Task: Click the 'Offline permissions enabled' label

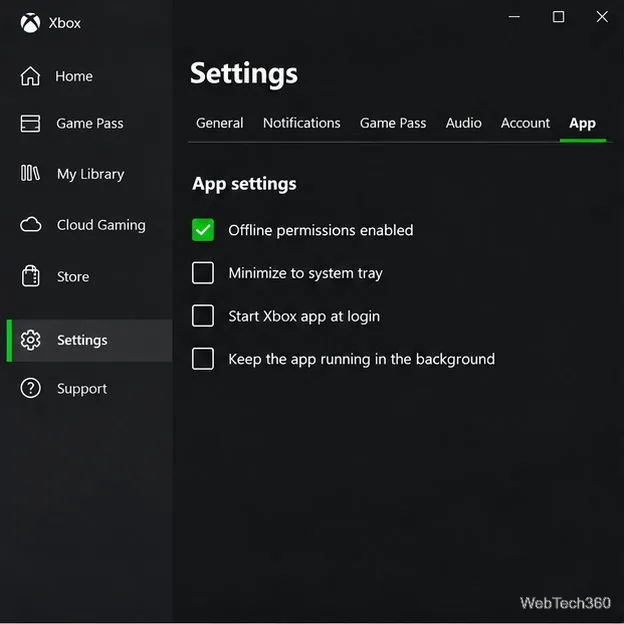Action: [321, 230]
